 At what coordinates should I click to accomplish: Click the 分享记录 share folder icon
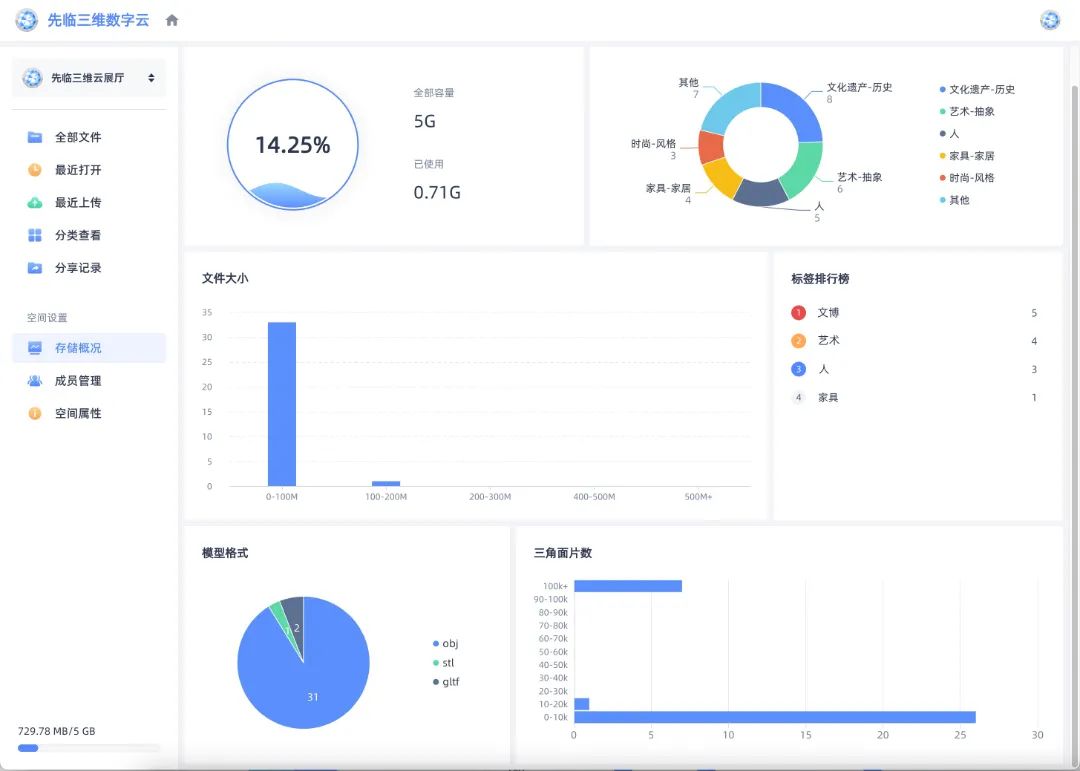(35, 268)
